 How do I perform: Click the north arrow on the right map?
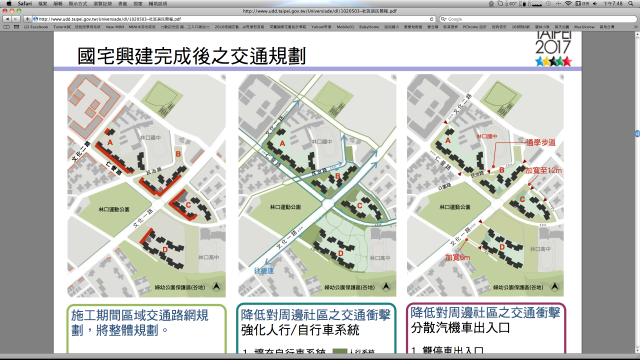(554, 287)
